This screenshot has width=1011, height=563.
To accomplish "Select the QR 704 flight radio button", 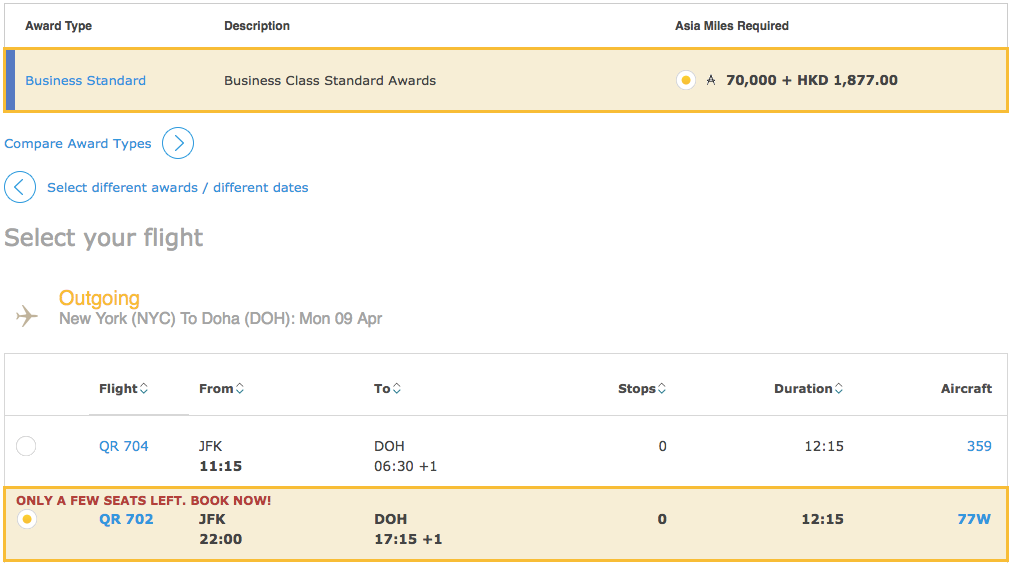I will click(26, 446).
